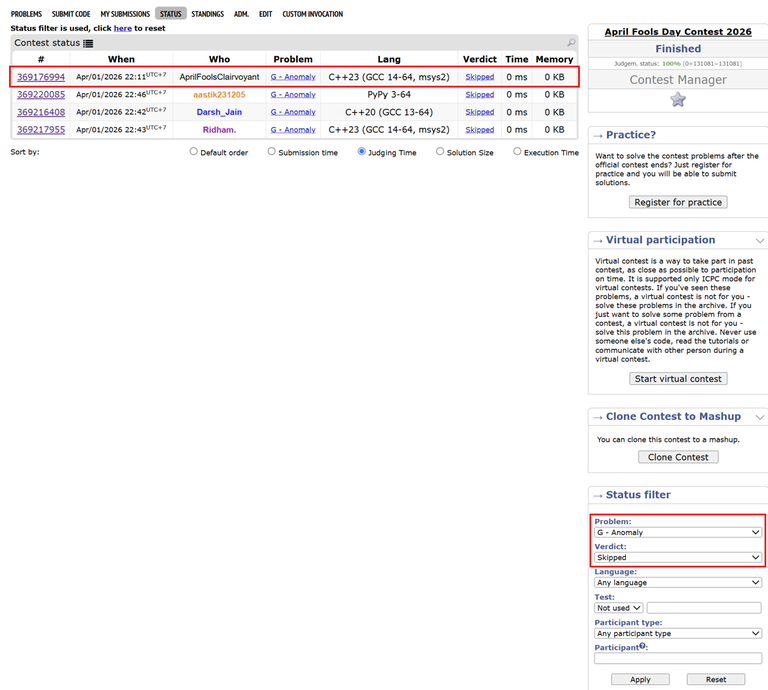This screenshot has width=768, height=690.
Task: Select Execution Time sort option
Action: point(517,152)
